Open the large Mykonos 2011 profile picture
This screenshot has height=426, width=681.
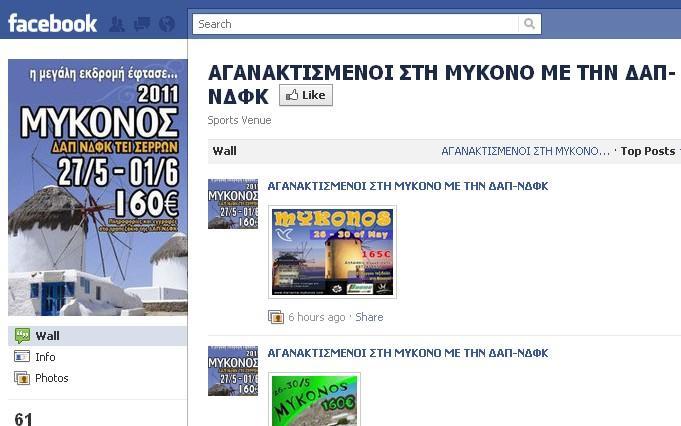point(98,188)
